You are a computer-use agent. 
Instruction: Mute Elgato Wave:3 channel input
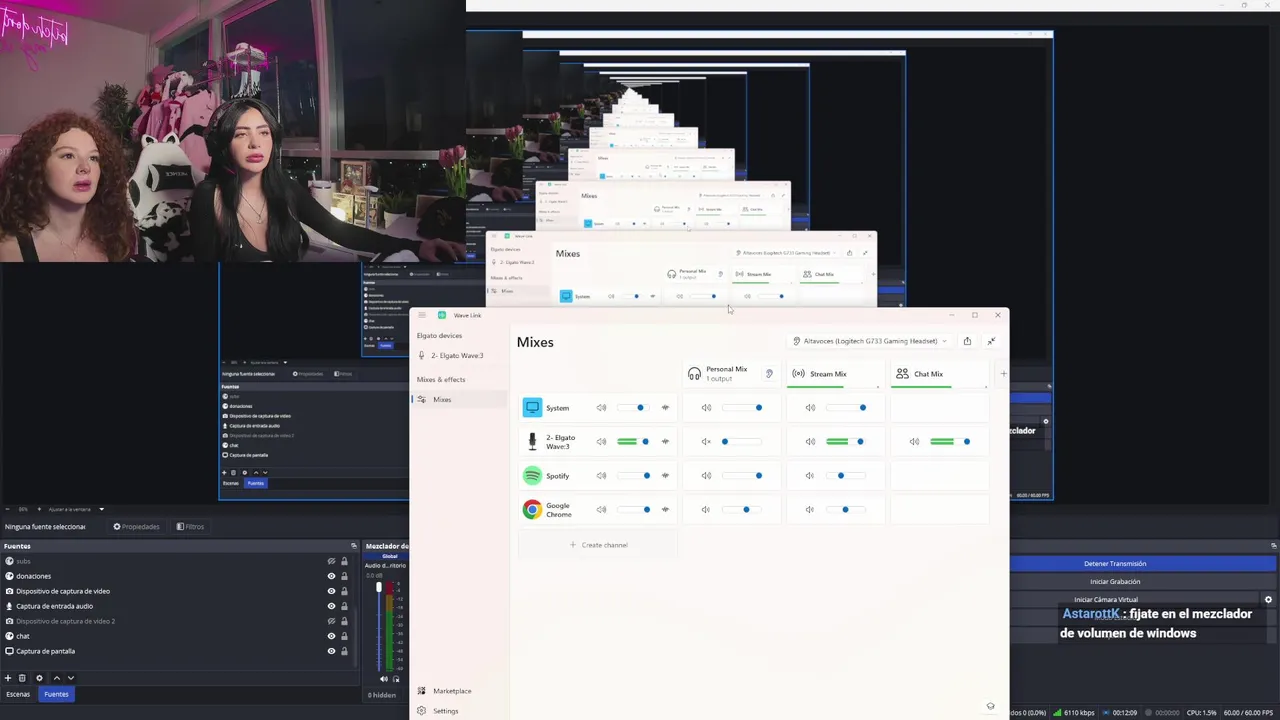[x=601, y=441]
